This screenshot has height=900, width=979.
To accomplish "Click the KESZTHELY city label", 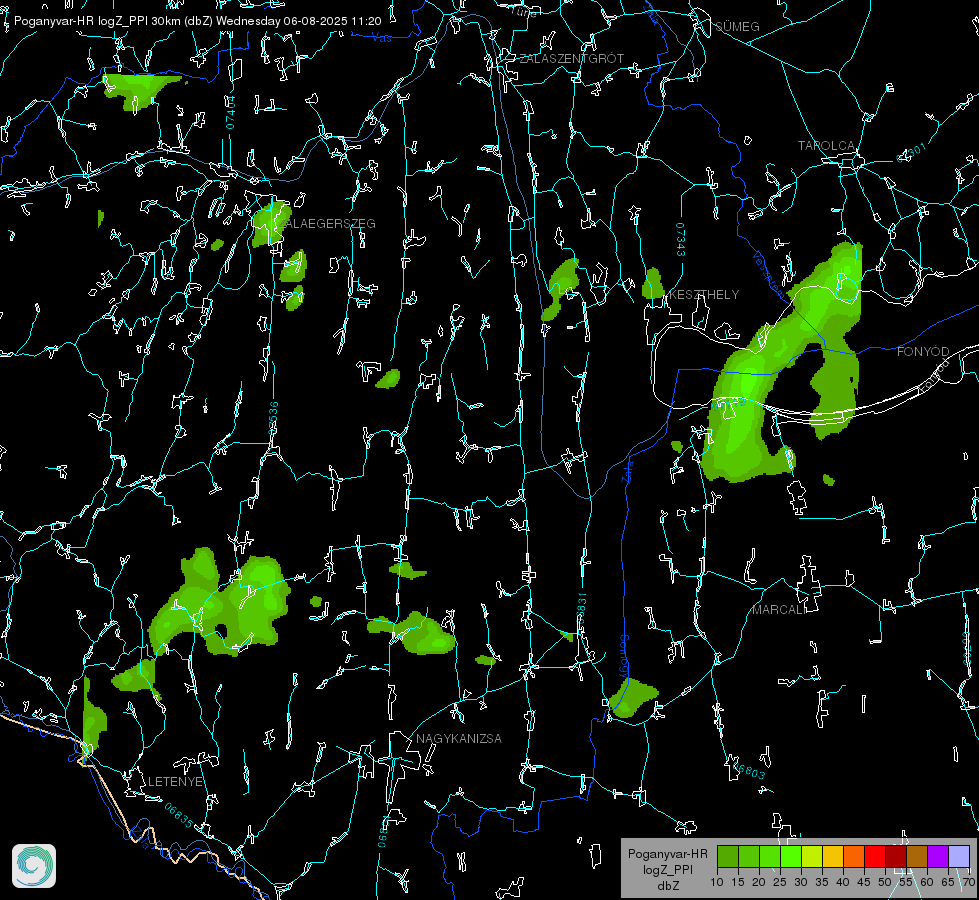I will [x=704, y=294].
